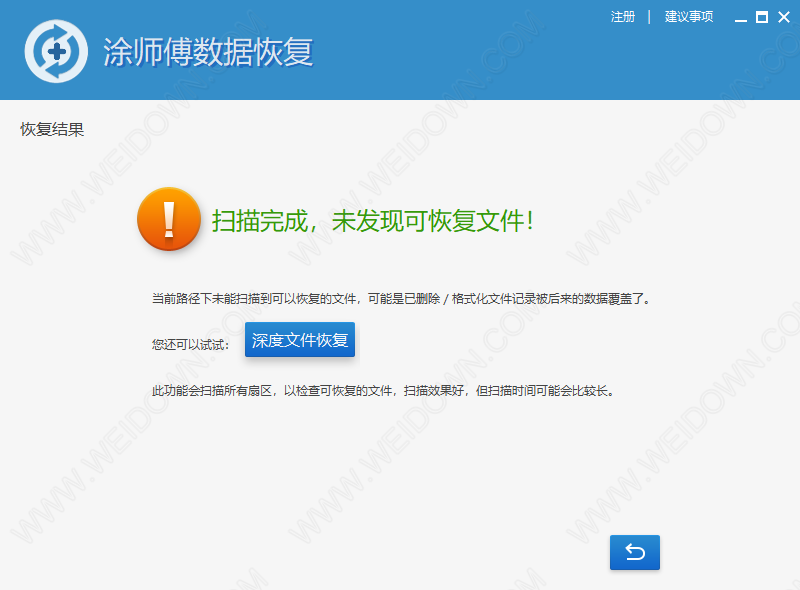Click the 涂师傅数据恢复 title text
Viewport: 800px width, 590px height.
coord(208,51)
